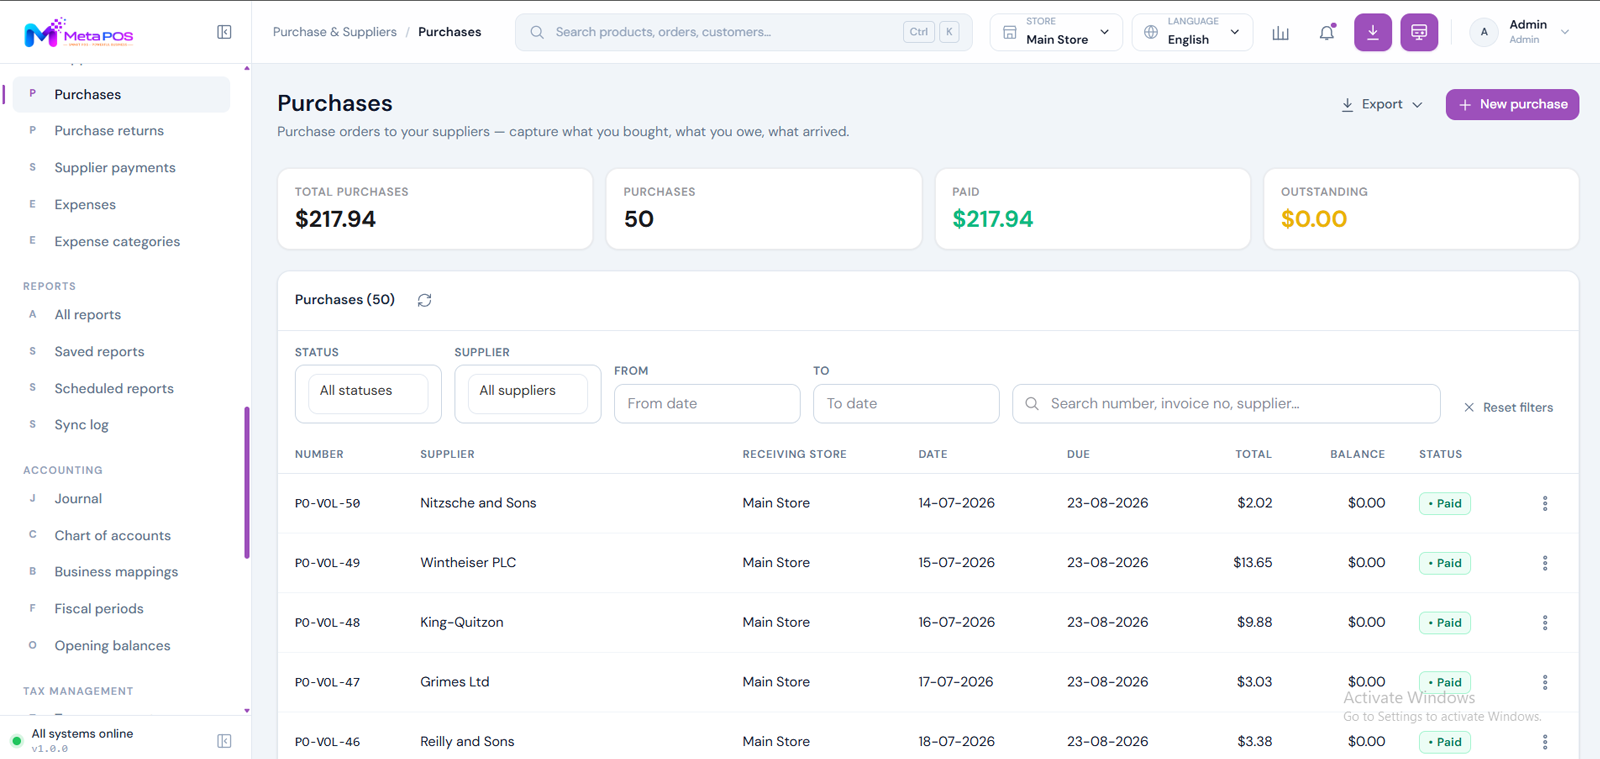The height and width of the screenshot is (759, 1600).
Task: Click the green systems online status dot
Action: [16, 741]
